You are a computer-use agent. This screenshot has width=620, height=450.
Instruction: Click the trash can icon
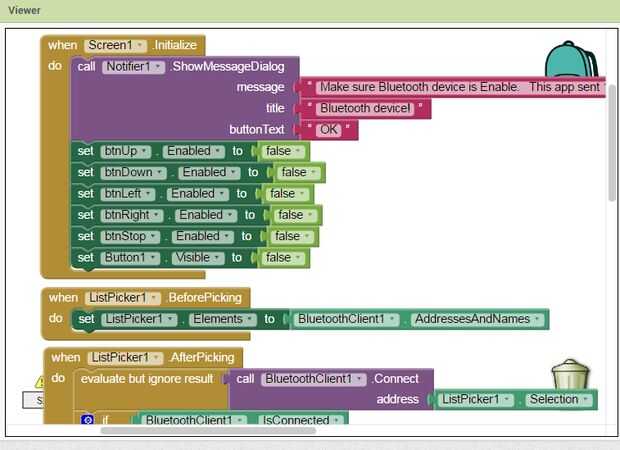(x=571, y=373)
